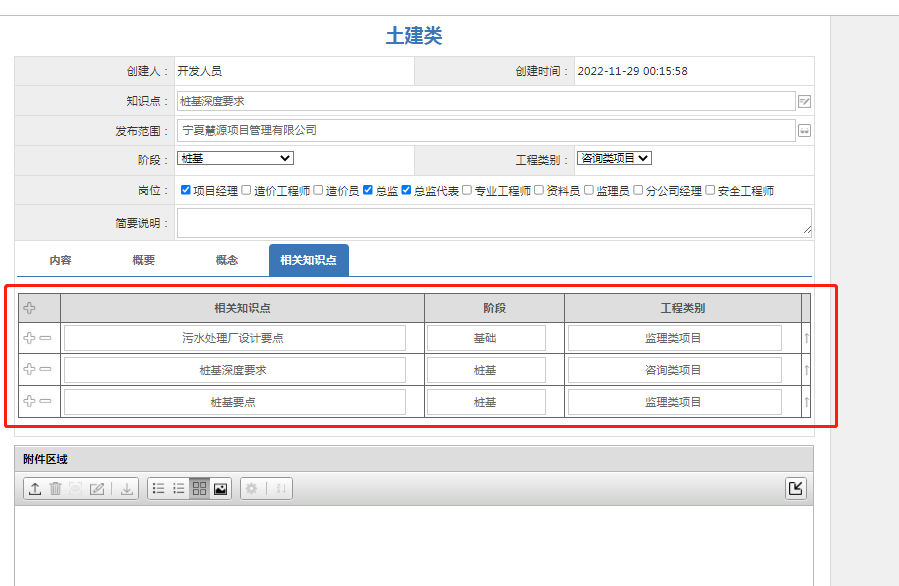Click the upload attachment icon

35,489
